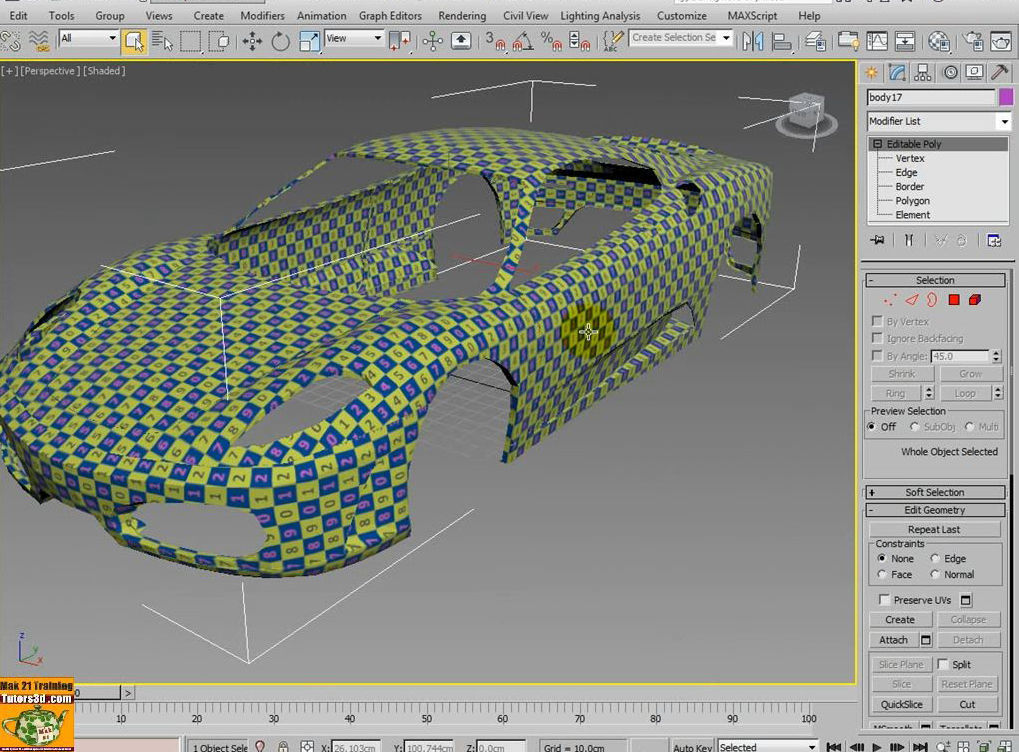Screen dimensions: 1019x752
Task: Pick the Rectangular Selection Region tool
Action: [190, 41]
